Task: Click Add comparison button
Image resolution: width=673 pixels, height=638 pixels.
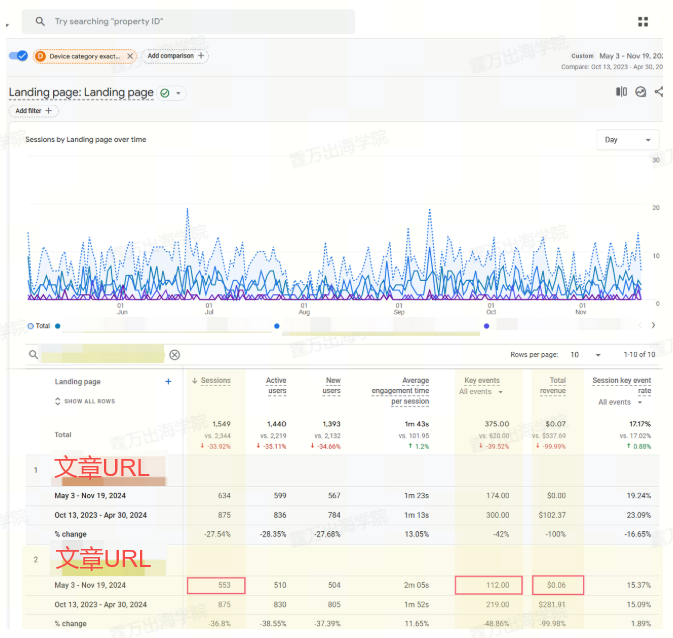Action: tap(175, 56)
